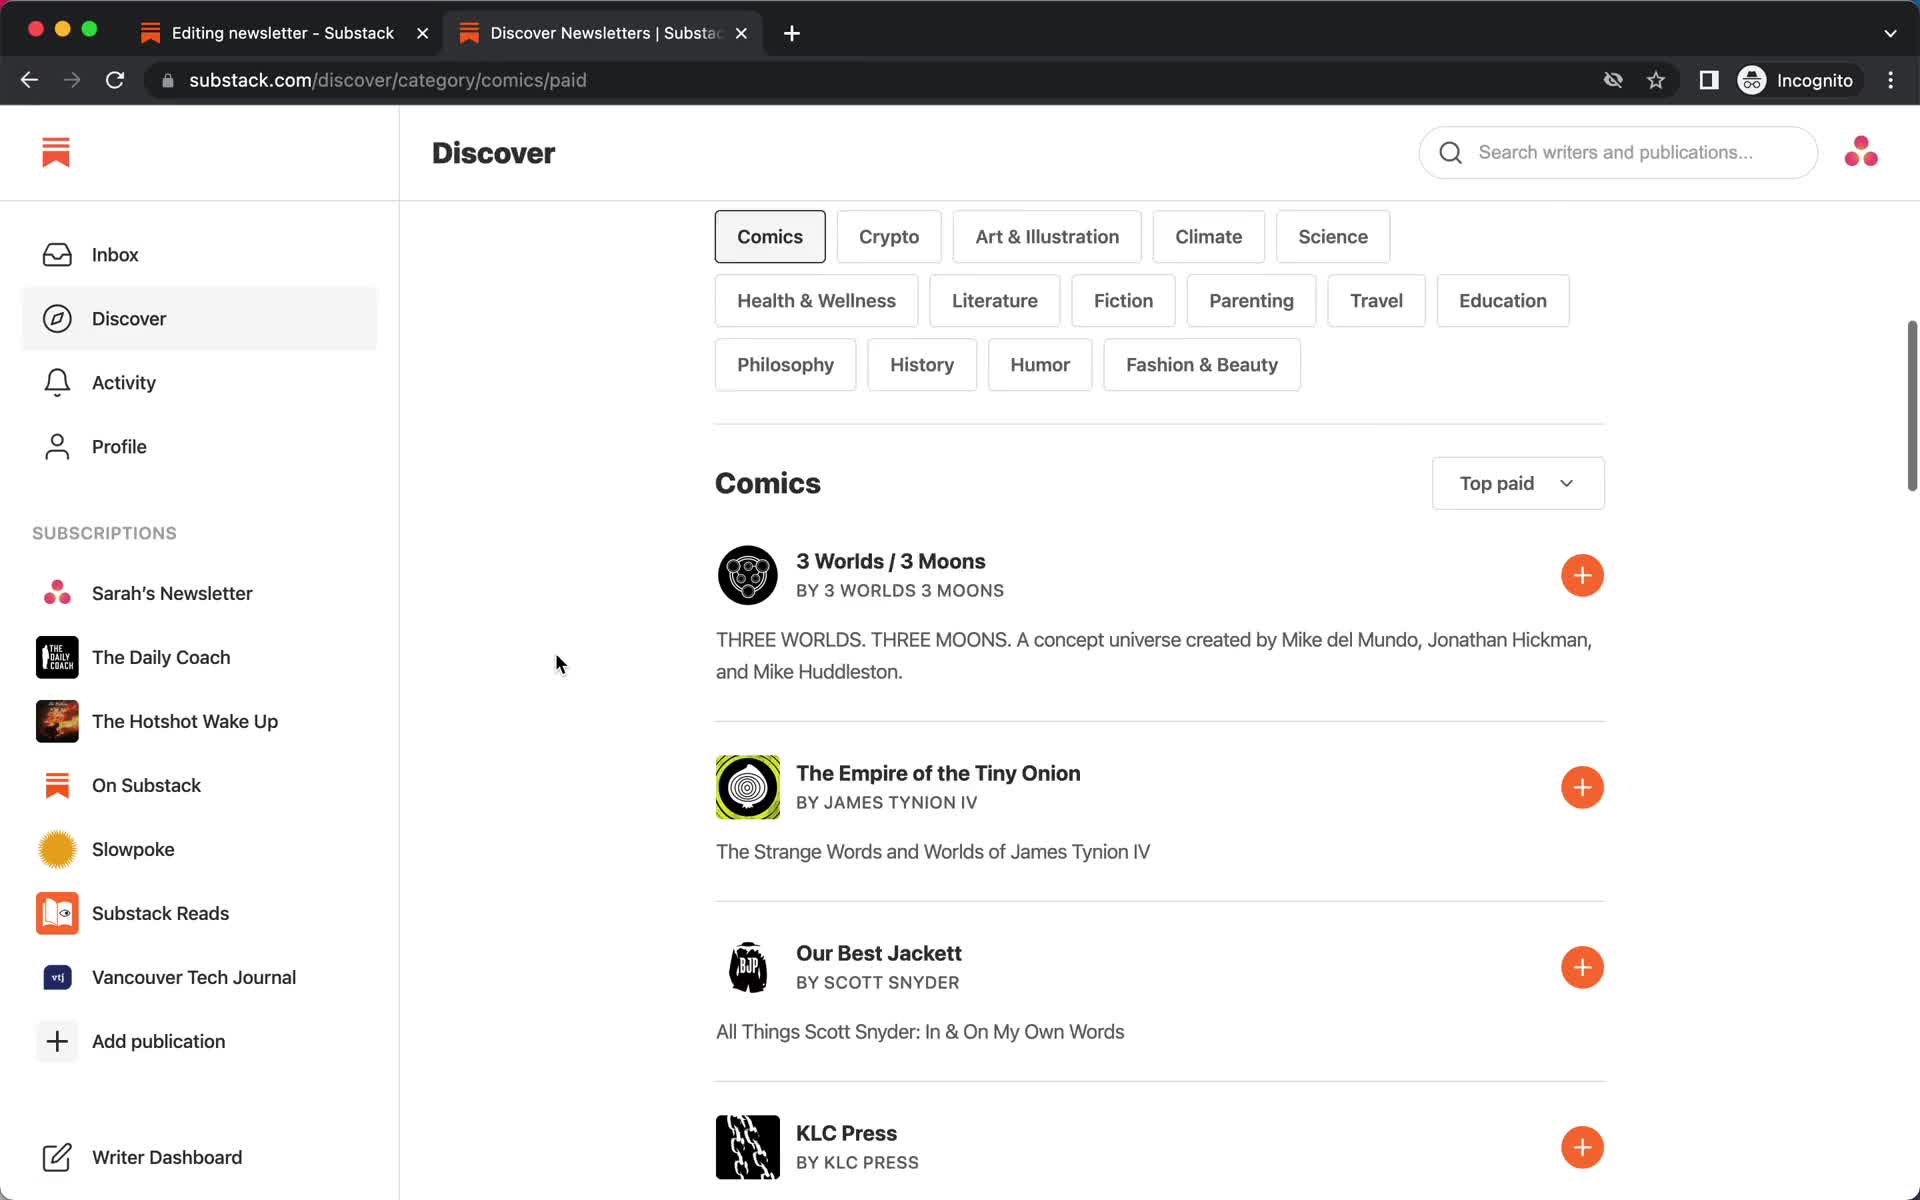Click the search writers input field

point(1620,152)
